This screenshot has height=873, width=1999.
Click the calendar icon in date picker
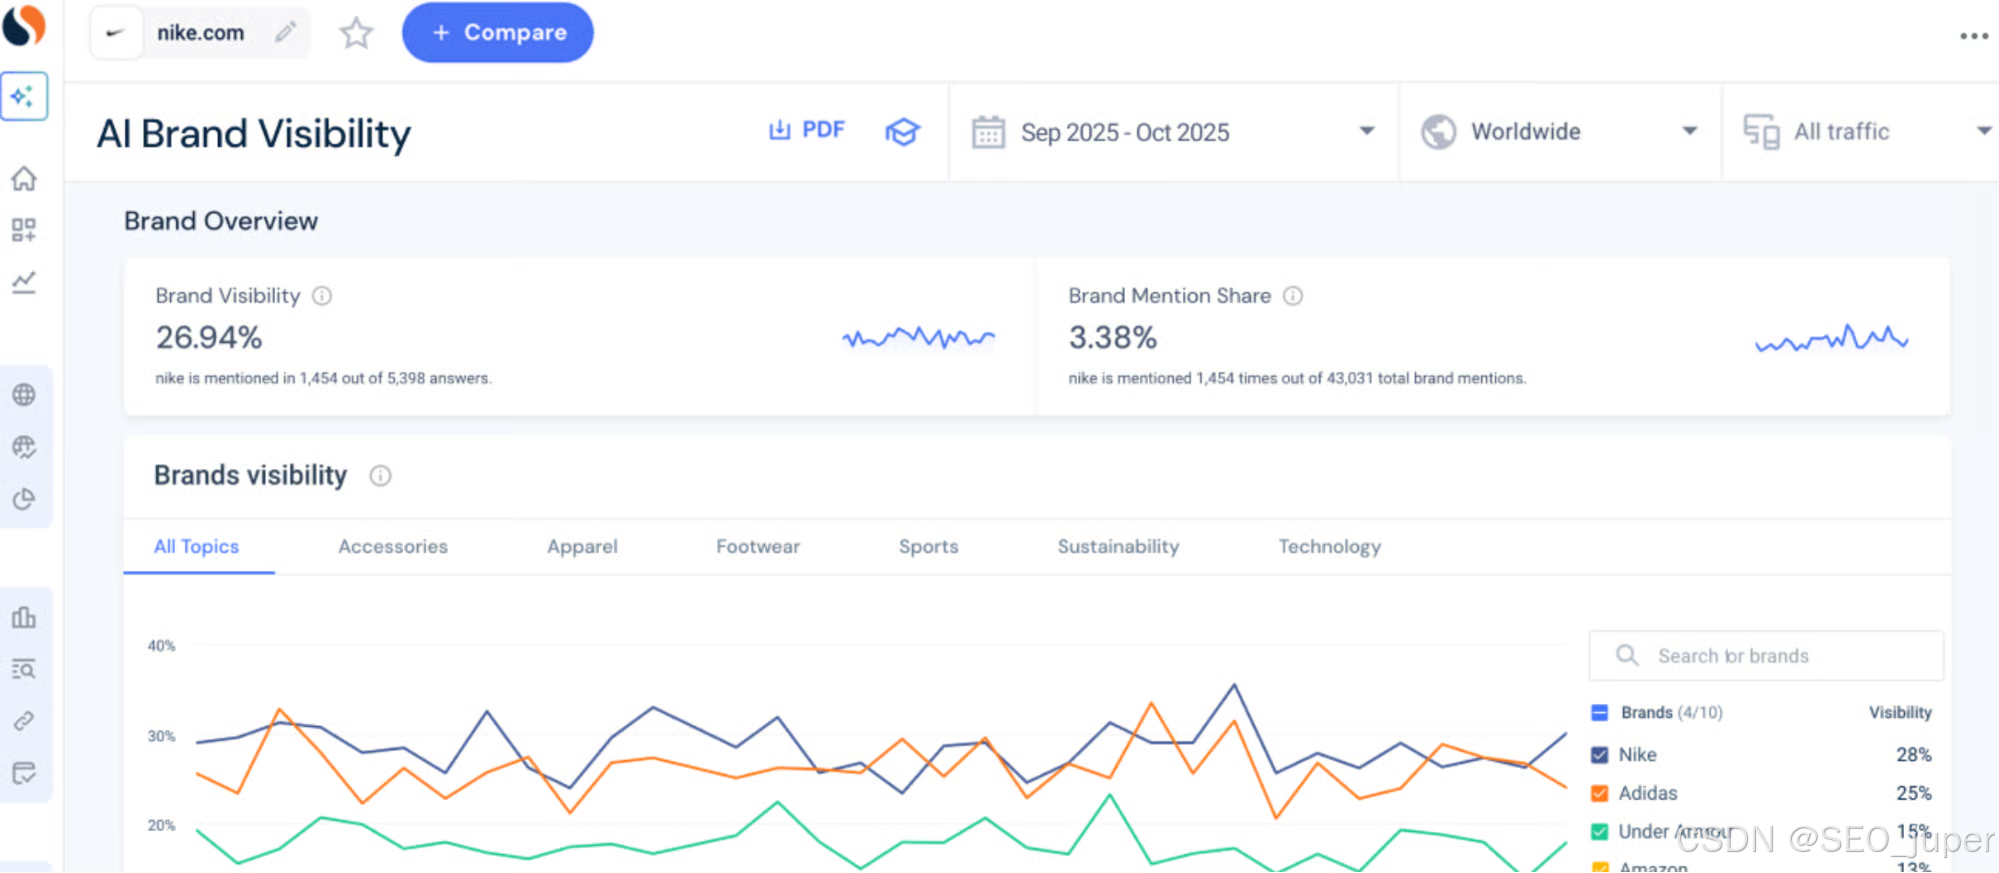tap(988, 132)
